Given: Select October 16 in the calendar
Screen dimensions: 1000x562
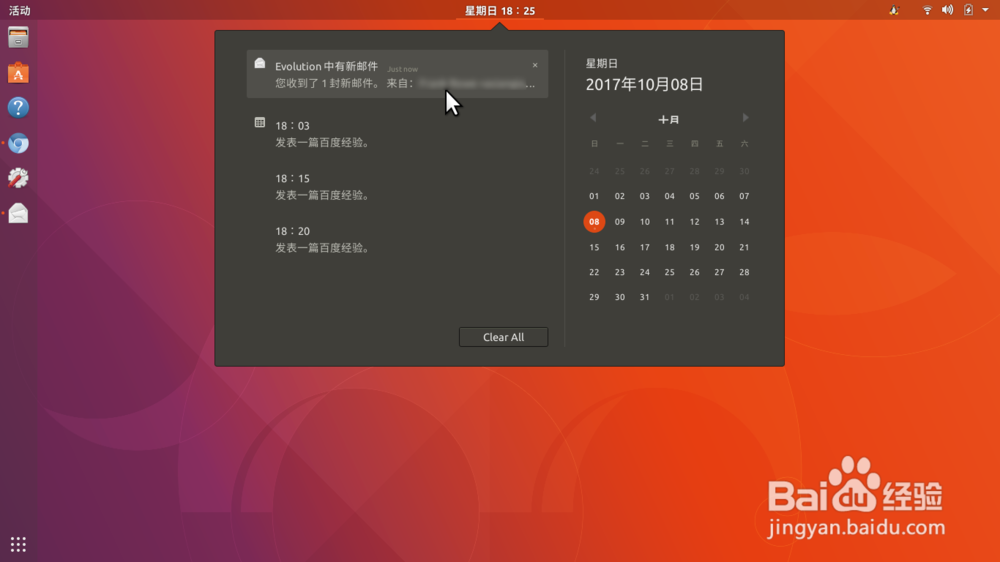Looking at the screenshot, I should click(619, 247).
